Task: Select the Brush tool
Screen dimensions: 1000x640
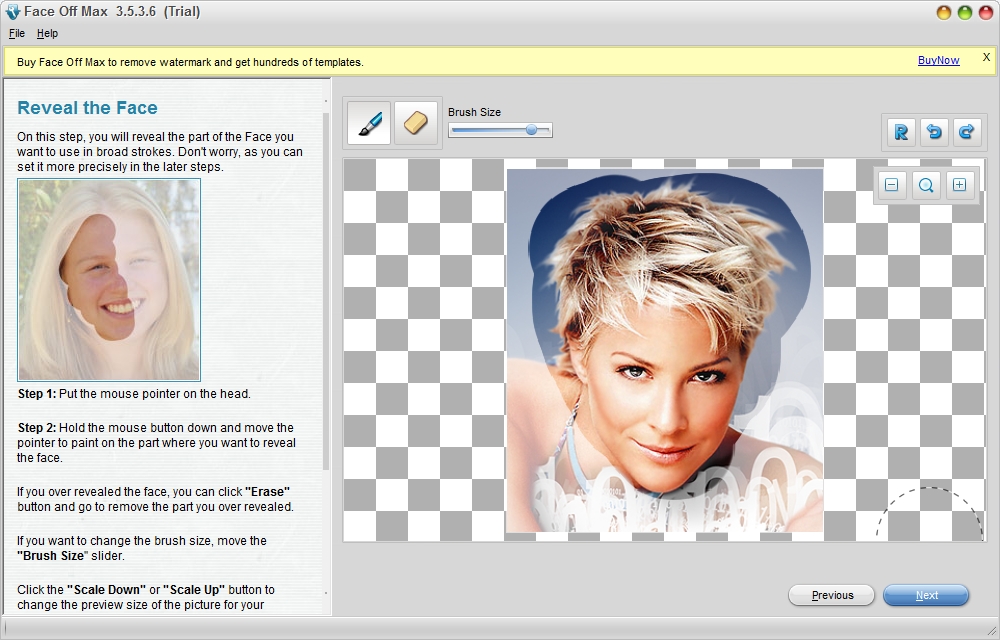Action: click(x=368, y=122)
